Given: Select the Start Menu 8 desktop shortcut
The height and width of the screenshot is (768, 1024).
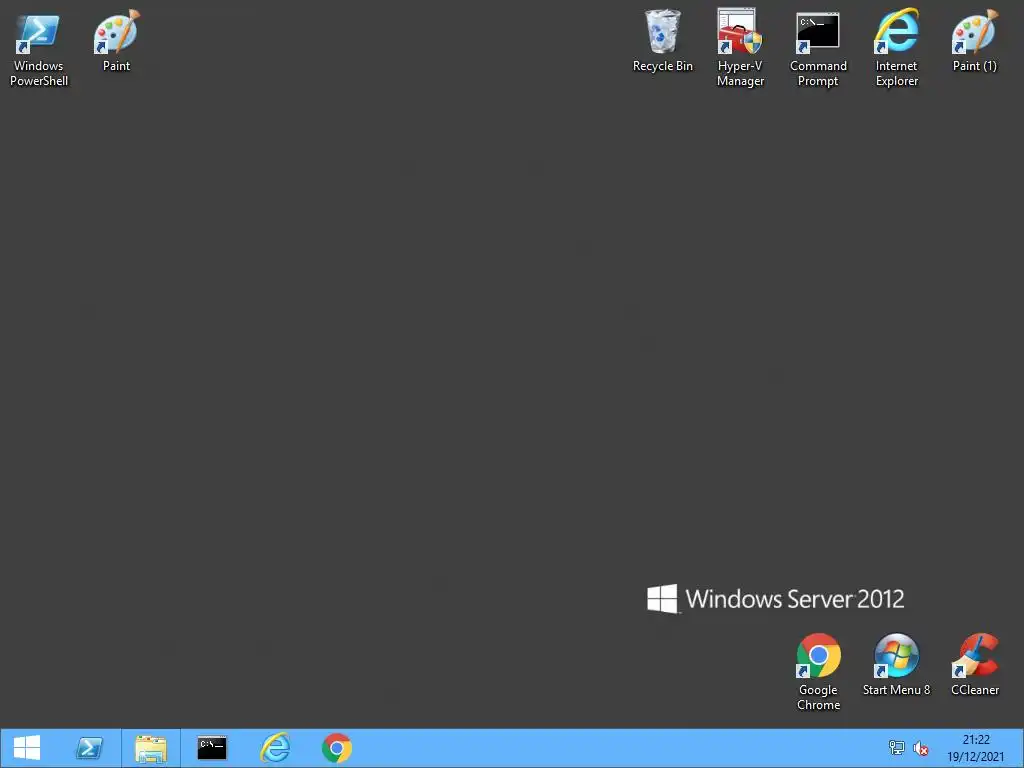Looking at the screenshot, I should [896, 665].
